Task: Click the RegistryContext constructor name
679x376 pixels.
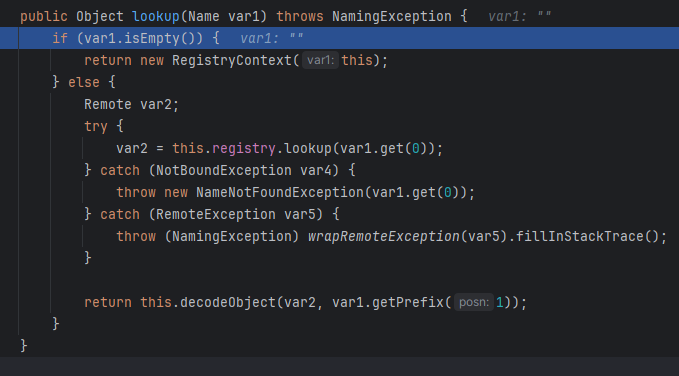Action: click(232, 60)
